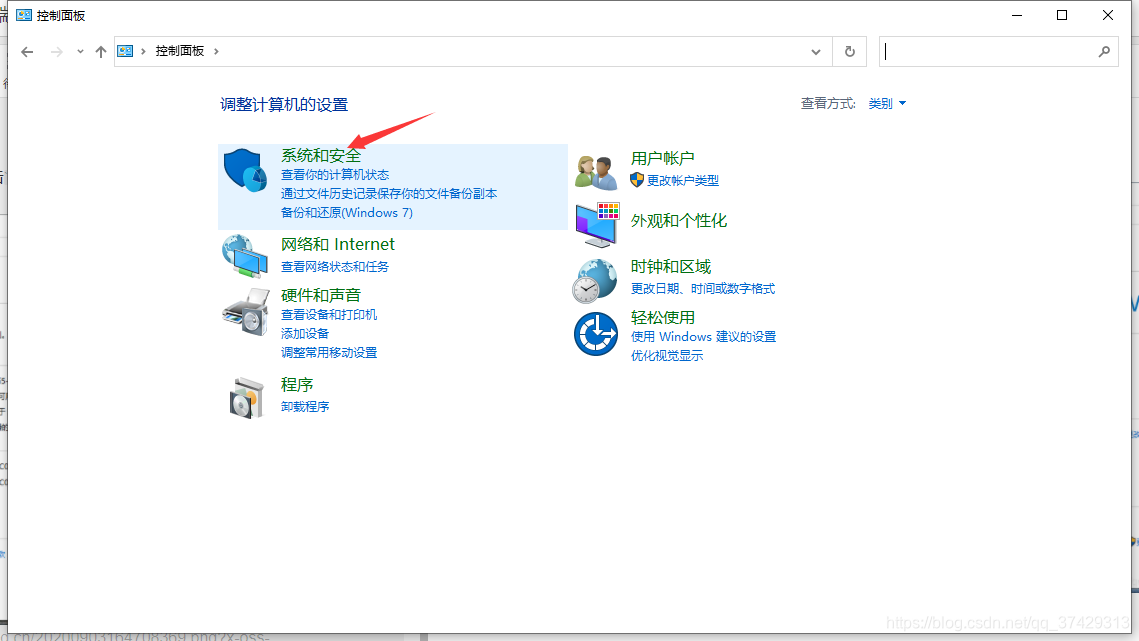The width and height of the screenshot is (1139, 641).
Task: Open the Clock and Region globe icon
Action: pos(595,281)
